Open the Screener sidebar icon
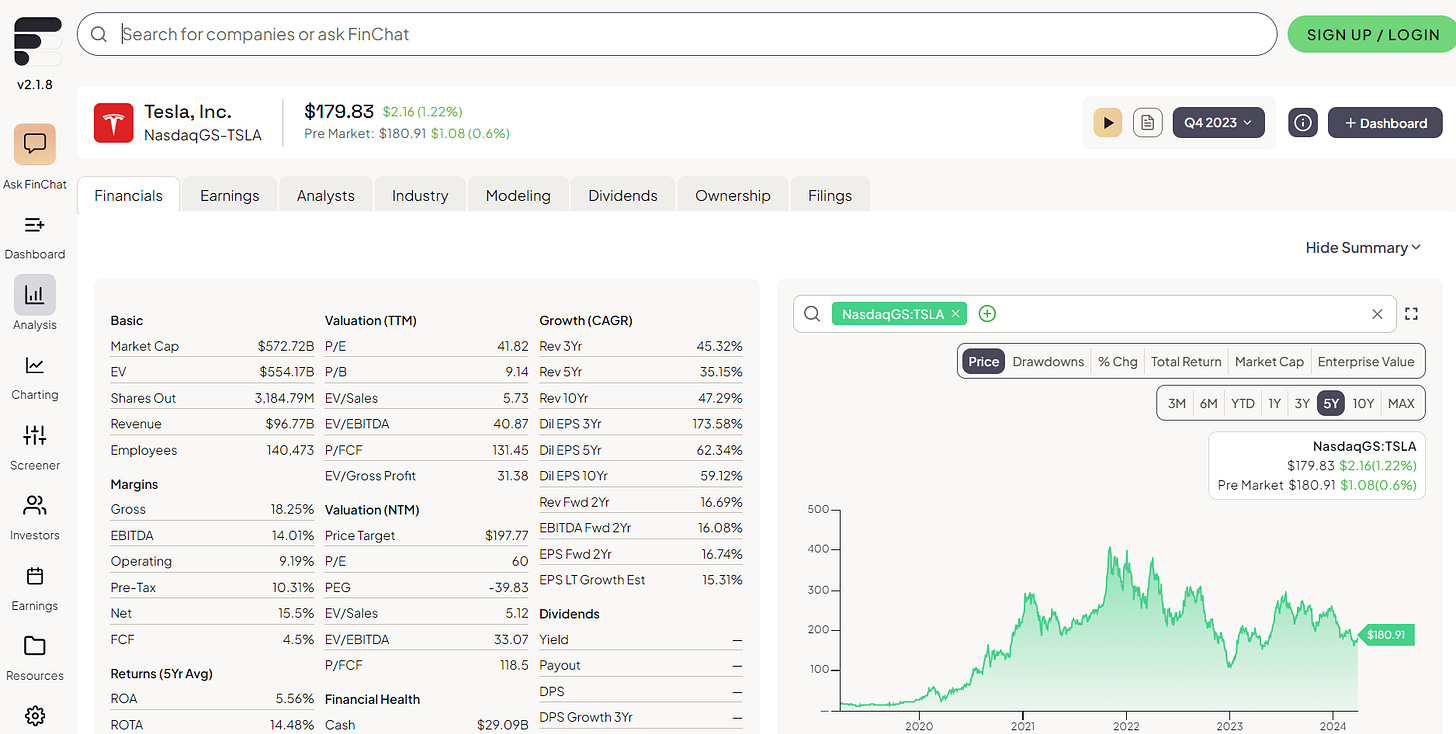 tap(35, 435)
